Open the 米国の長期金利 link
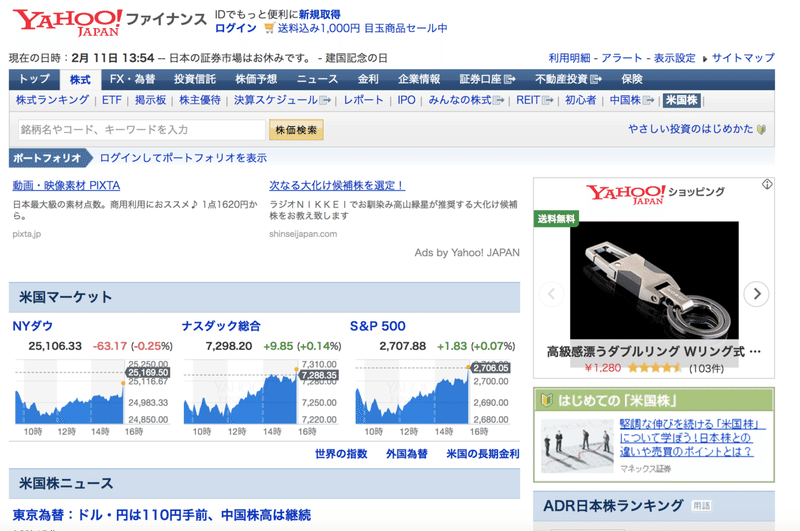800x531 pixels. point(483,453)
